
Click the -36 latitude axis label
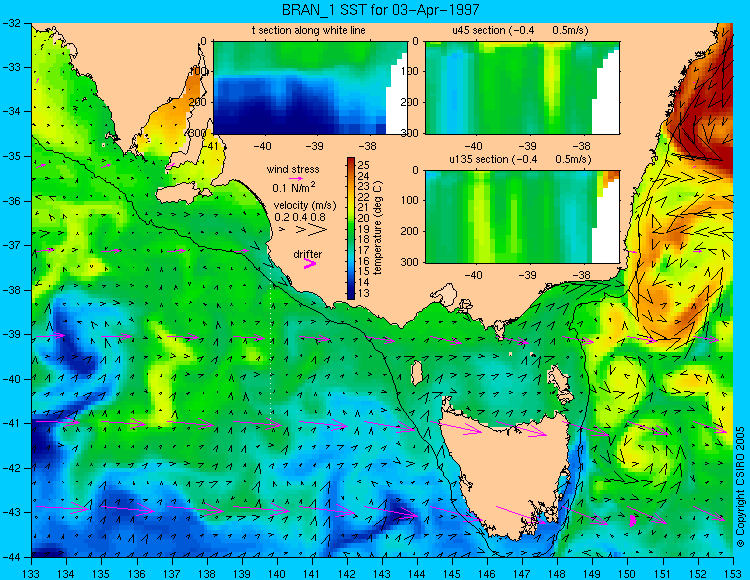click(x=11, y=201)
